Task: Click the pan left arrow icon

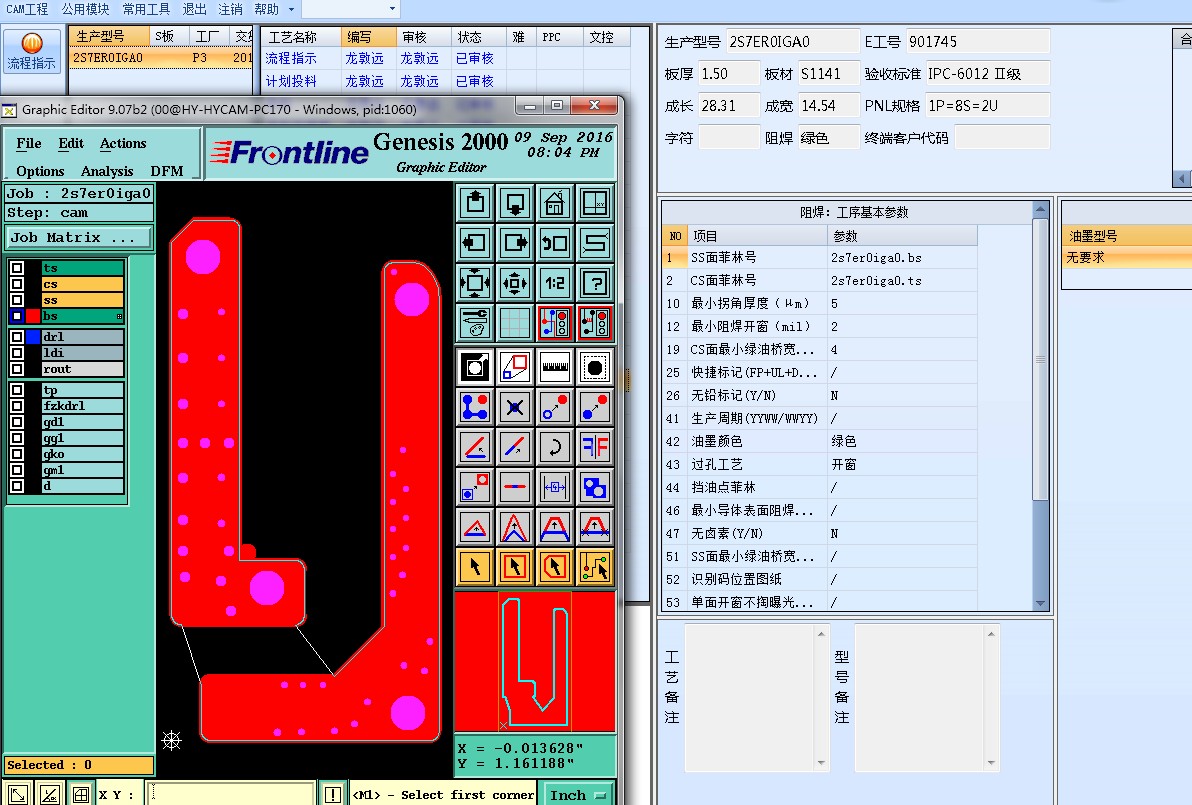Action: (x=475, y=243)
